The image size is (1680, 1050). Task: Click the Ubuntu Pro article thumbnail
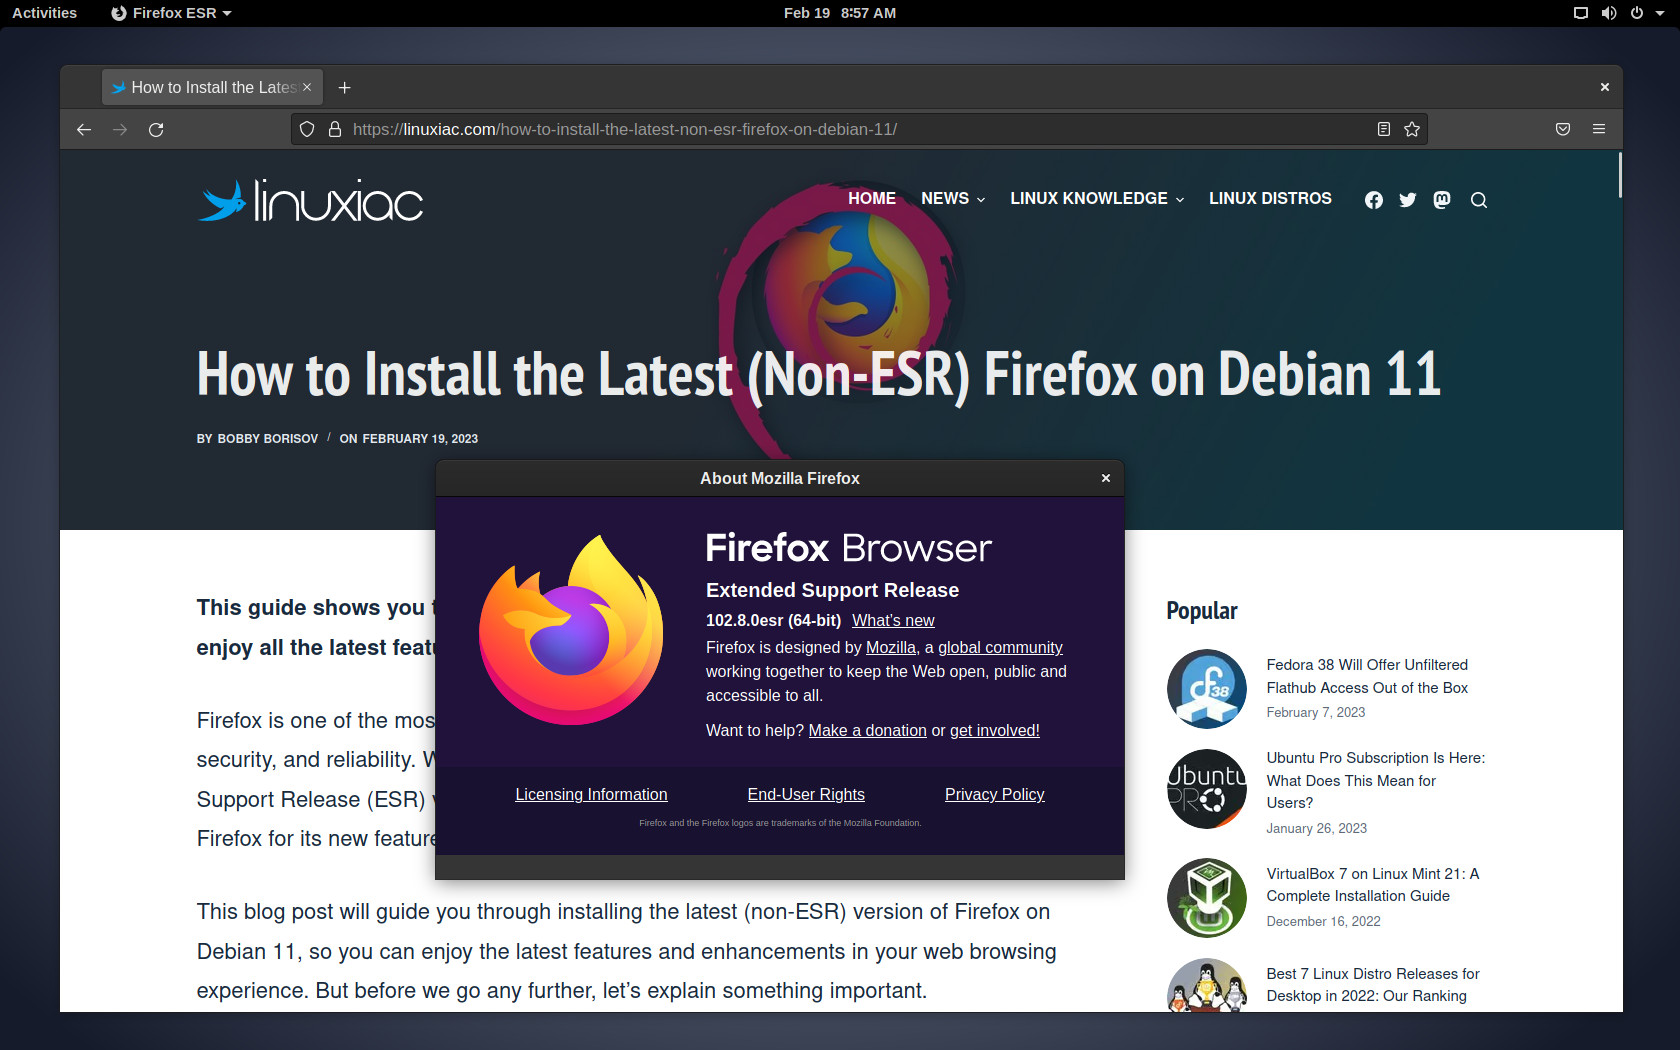[x=1207, y=789]
